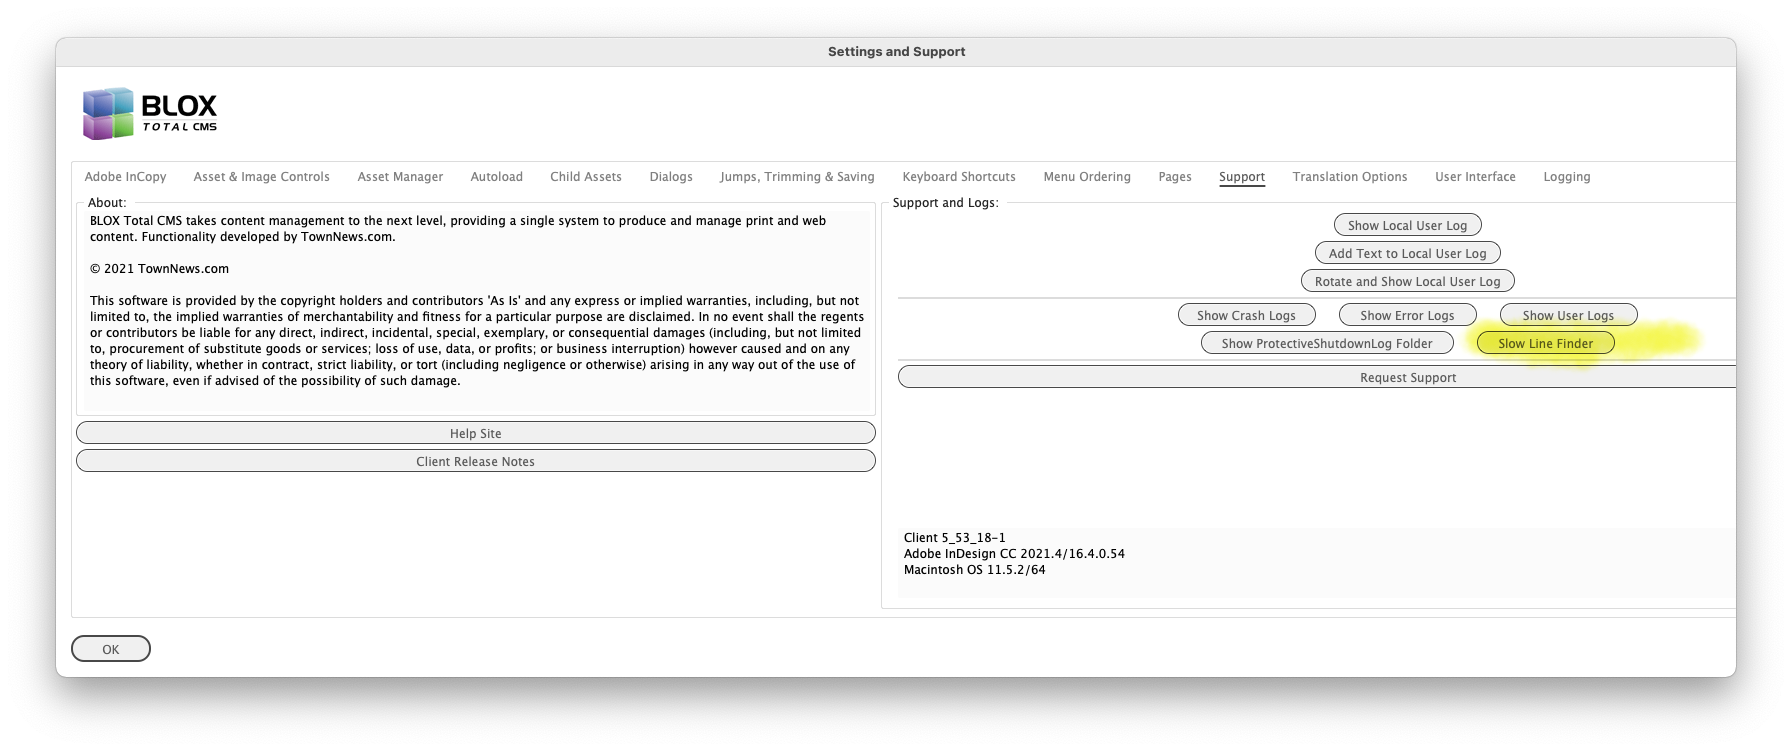The width and height of the screenshot is (1792, 751).
Task: Select the Support tab
Action: pos(1242,177)
